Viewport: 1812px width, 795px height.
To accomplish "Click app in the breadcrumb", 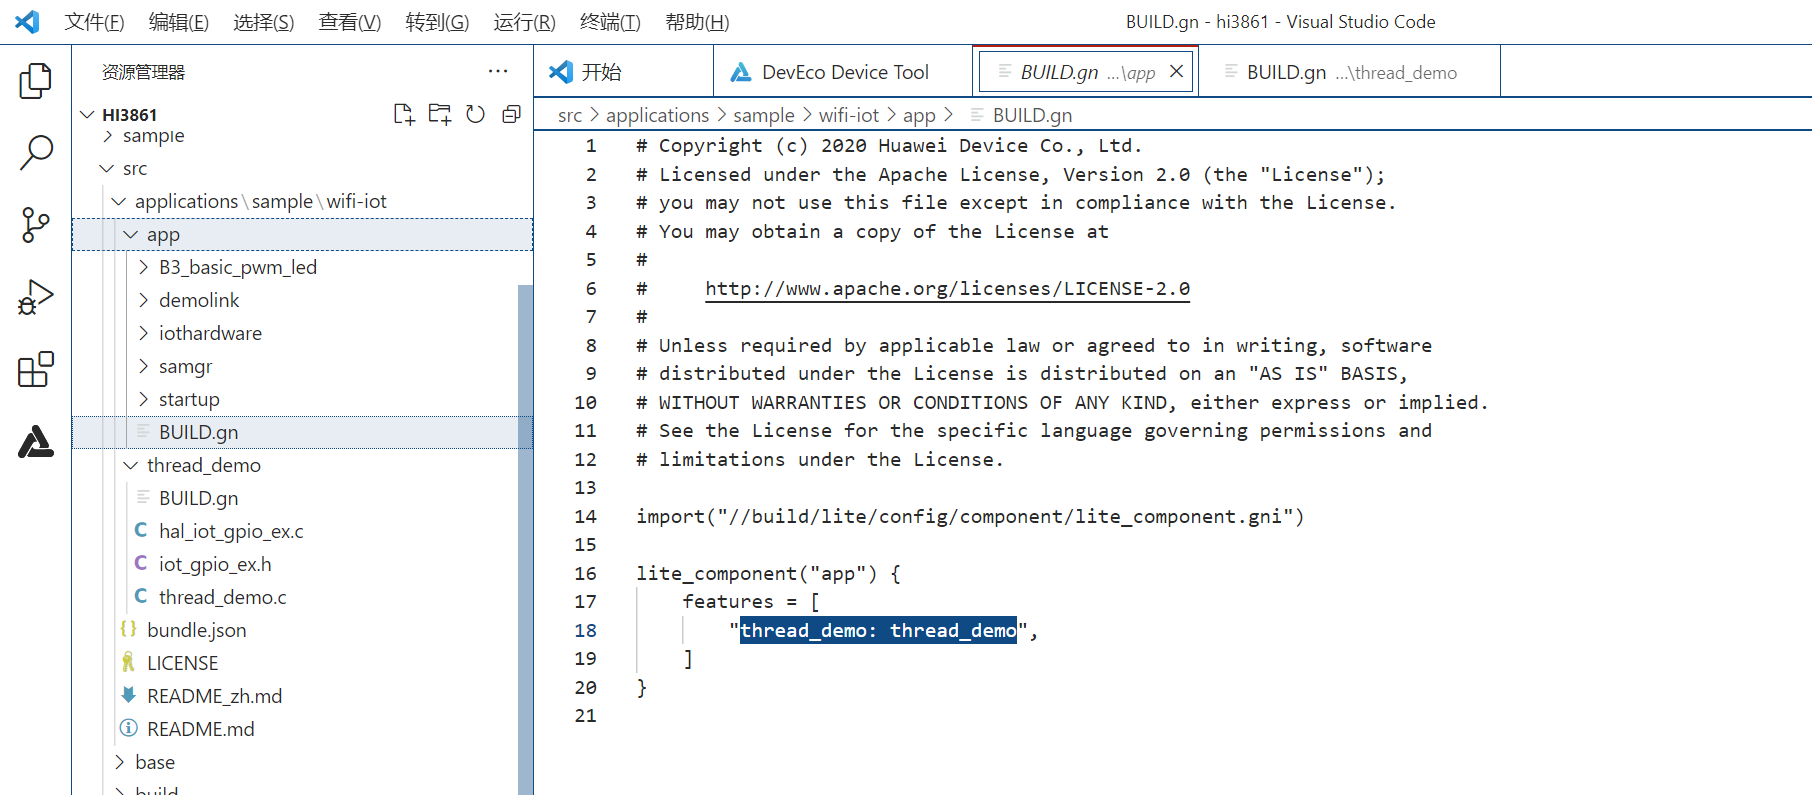I will [x=919, y=115].
